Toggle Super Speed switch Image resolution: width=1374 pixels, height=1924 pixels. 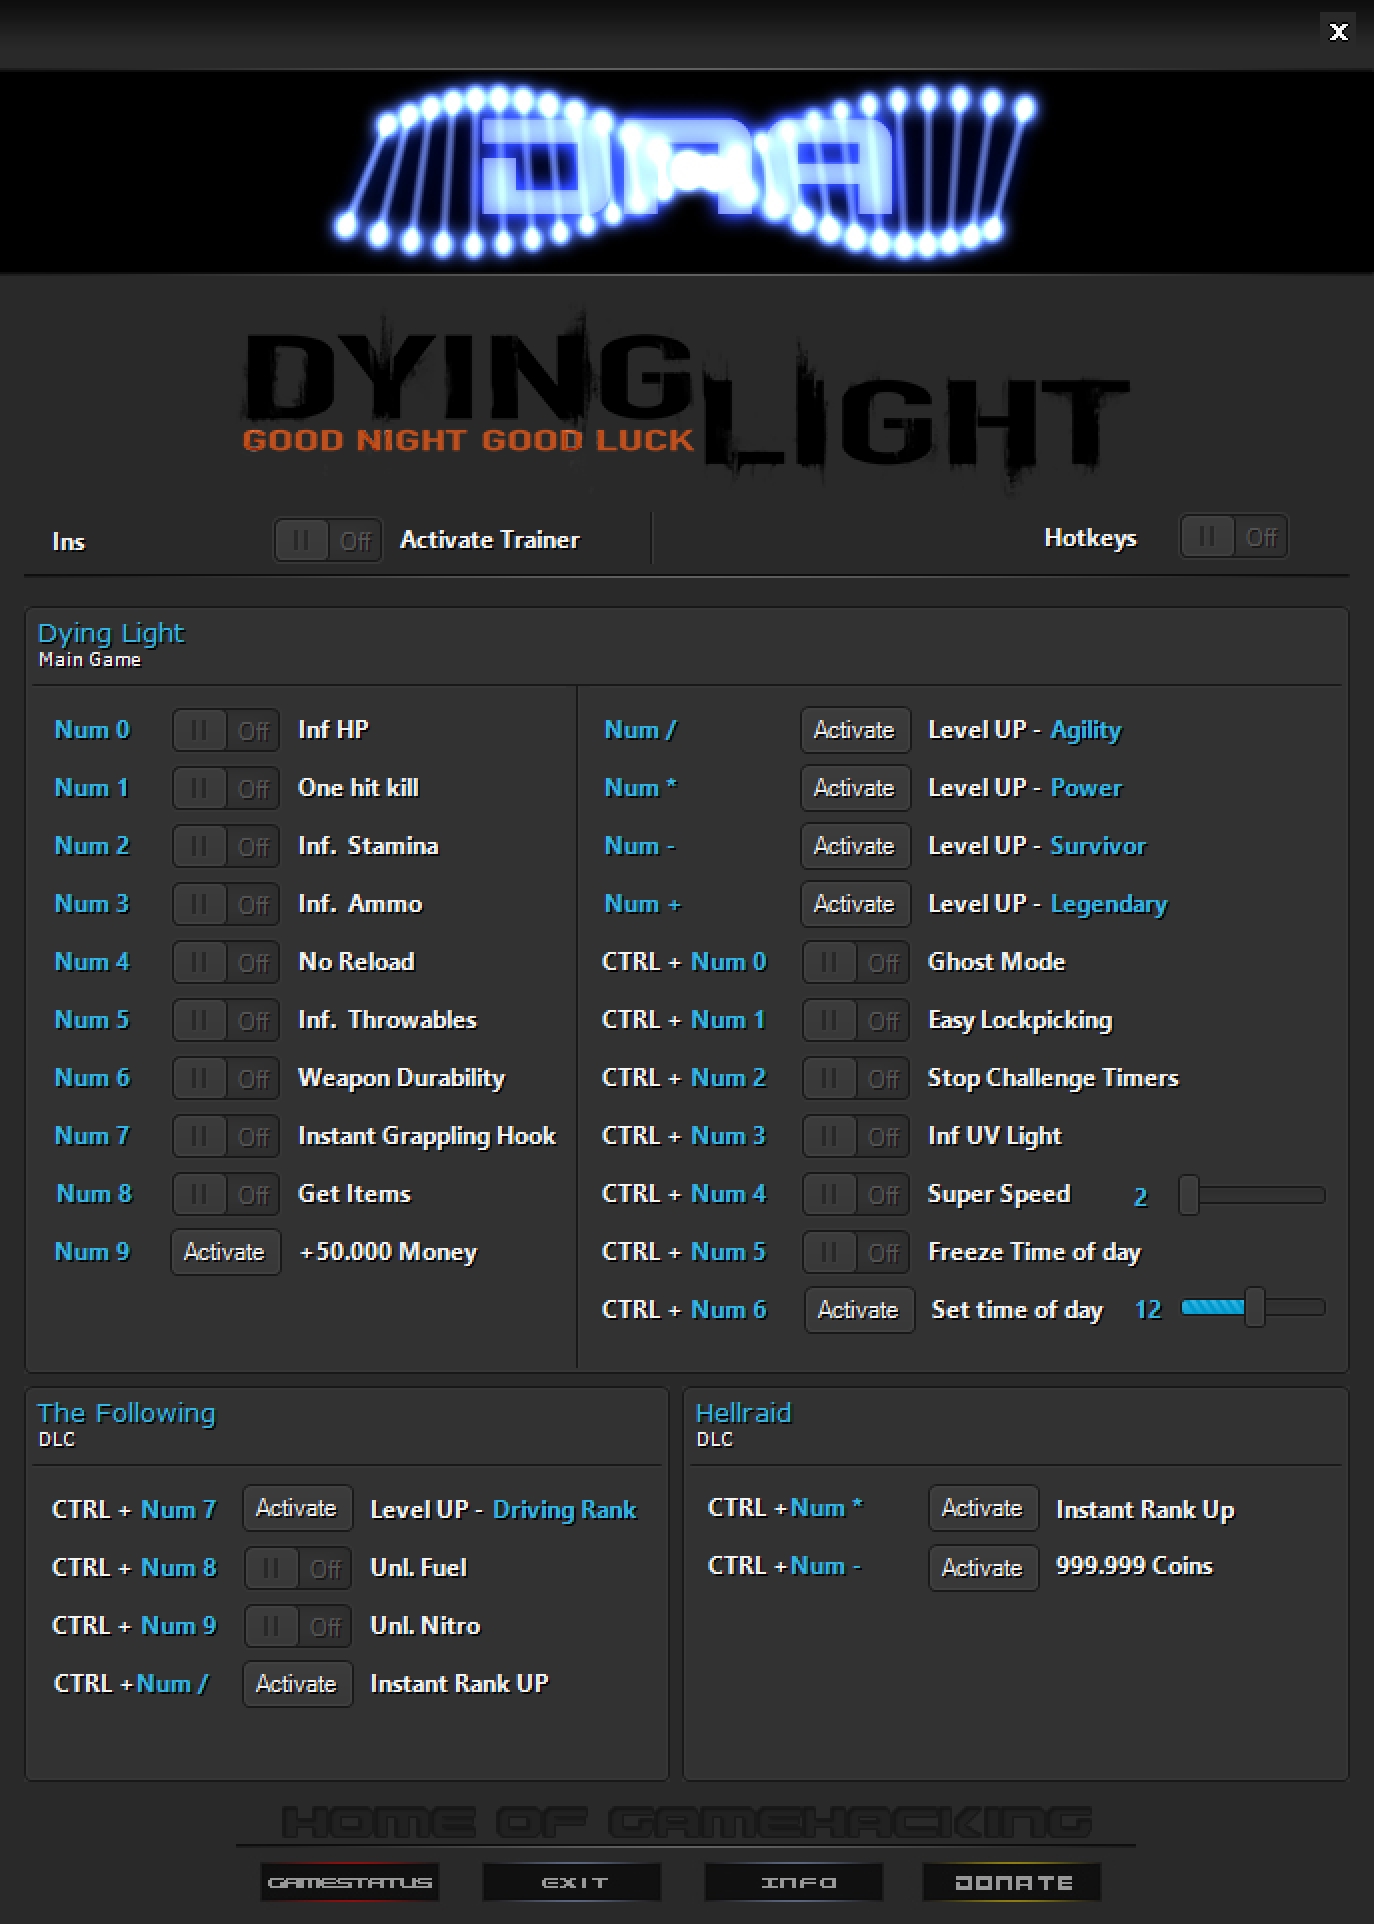(x=856, y=1194)
